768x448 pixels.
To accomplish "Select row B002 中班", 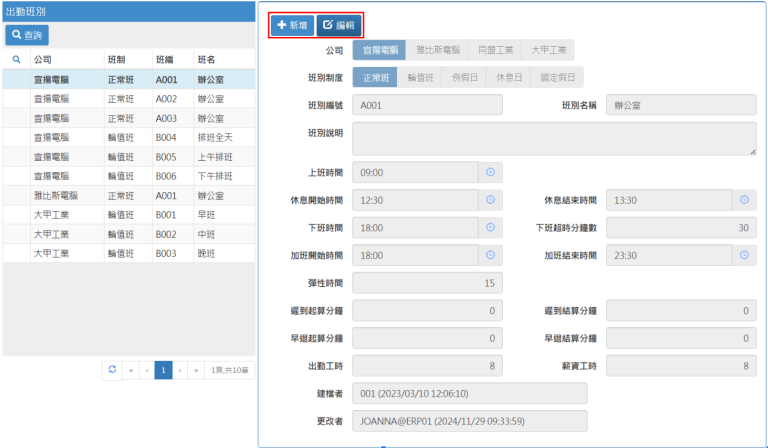I will pos(129,234).
